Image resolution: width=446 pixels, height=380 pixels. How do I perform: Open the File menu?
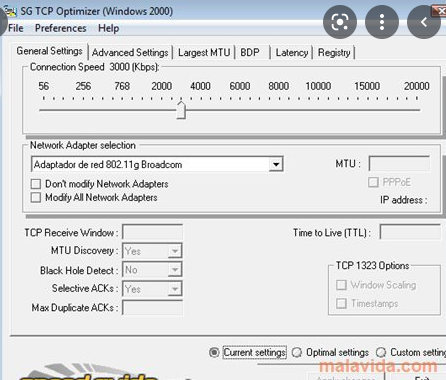tap(16, 28)
